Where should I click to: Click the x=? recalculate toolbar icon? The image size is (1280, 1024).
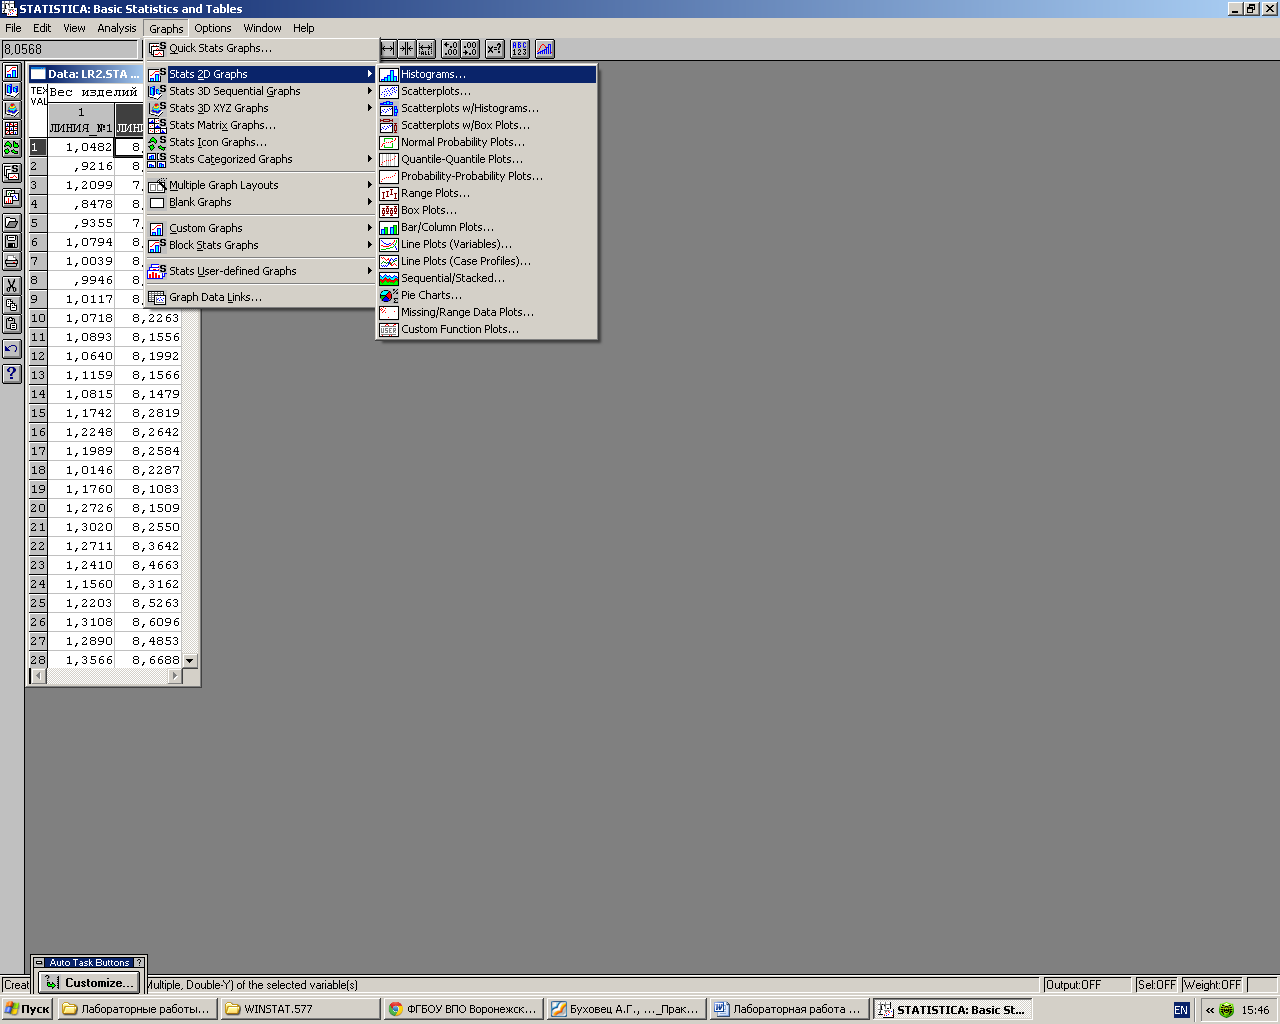(x=495, y=49)
